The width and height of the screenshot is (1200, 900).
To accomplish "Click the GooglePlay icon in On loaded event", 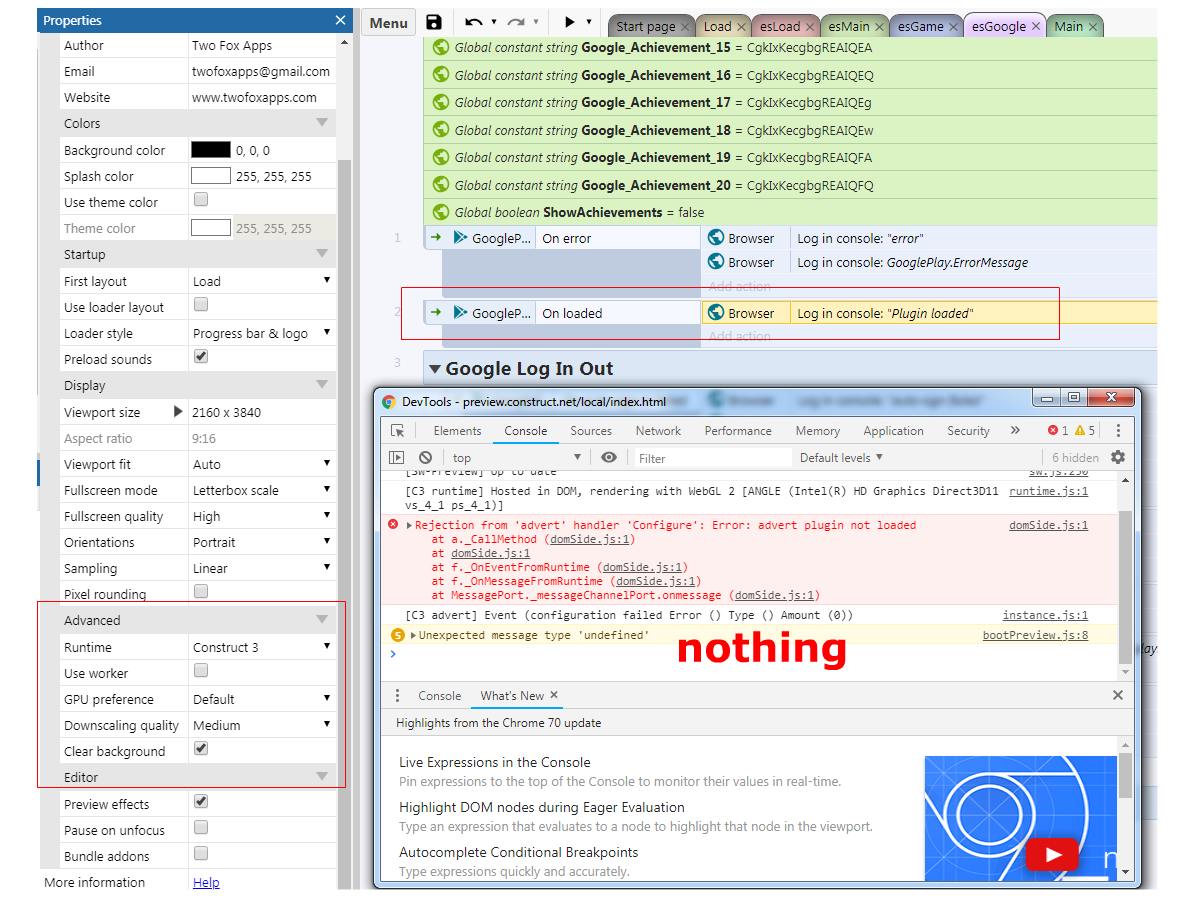I will (x=459, y=313).
